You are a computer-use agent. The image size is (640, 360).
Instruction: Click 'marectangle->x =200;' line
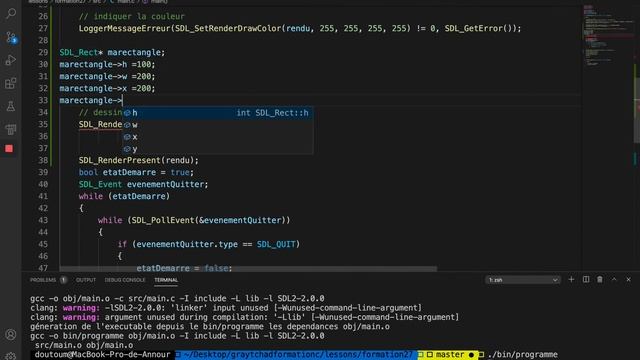pos(107,88)
